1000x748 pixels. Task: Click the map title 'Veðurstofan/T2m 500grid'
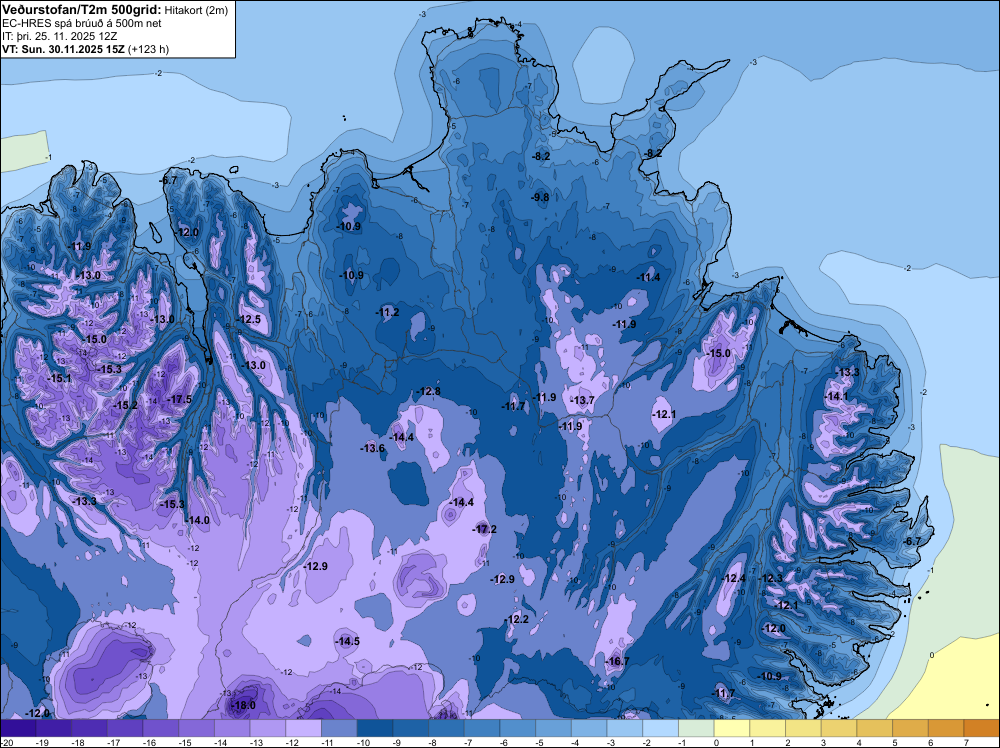[81, 10]
